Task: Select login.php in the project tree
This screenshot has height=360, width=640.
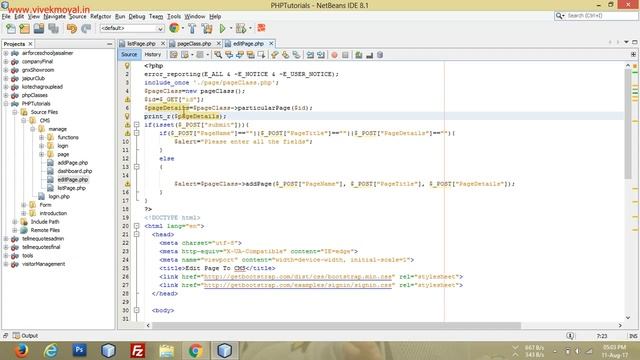Action: [x=59, y=196]
